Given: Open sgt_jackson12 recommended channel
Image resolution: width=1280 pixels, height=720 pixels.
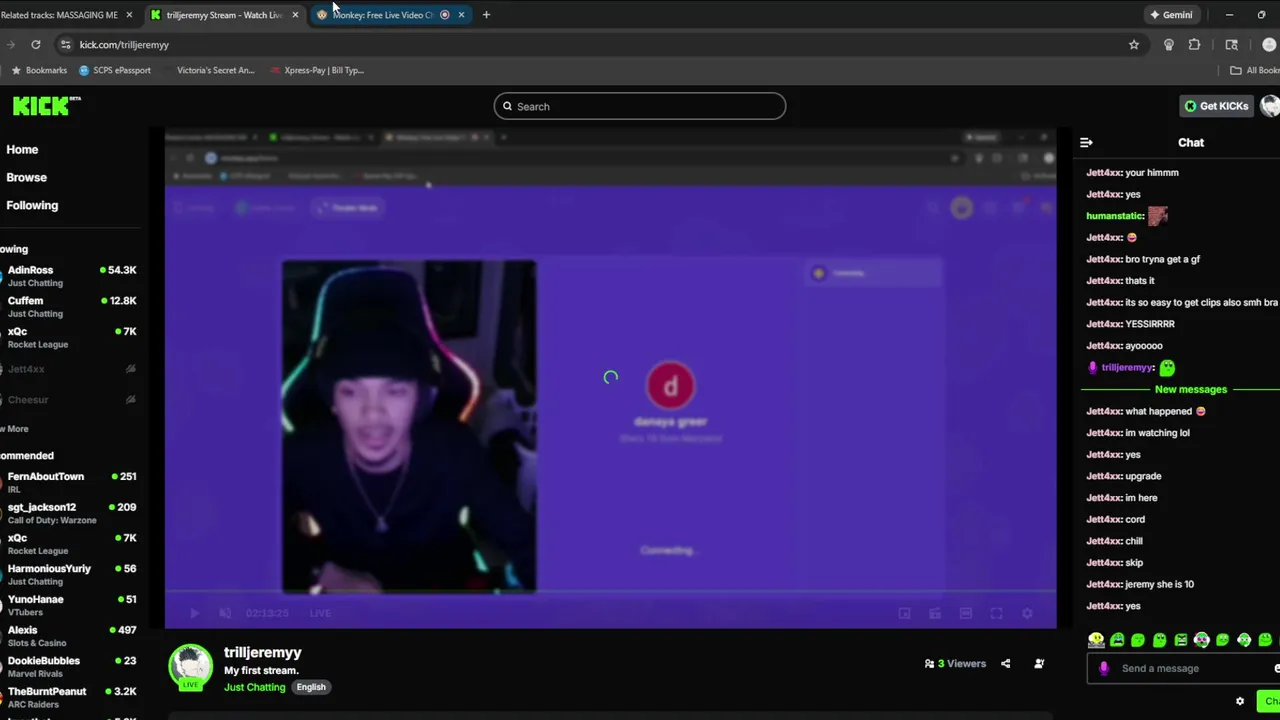Looking at the screenshot, I should tap(70, 513).
